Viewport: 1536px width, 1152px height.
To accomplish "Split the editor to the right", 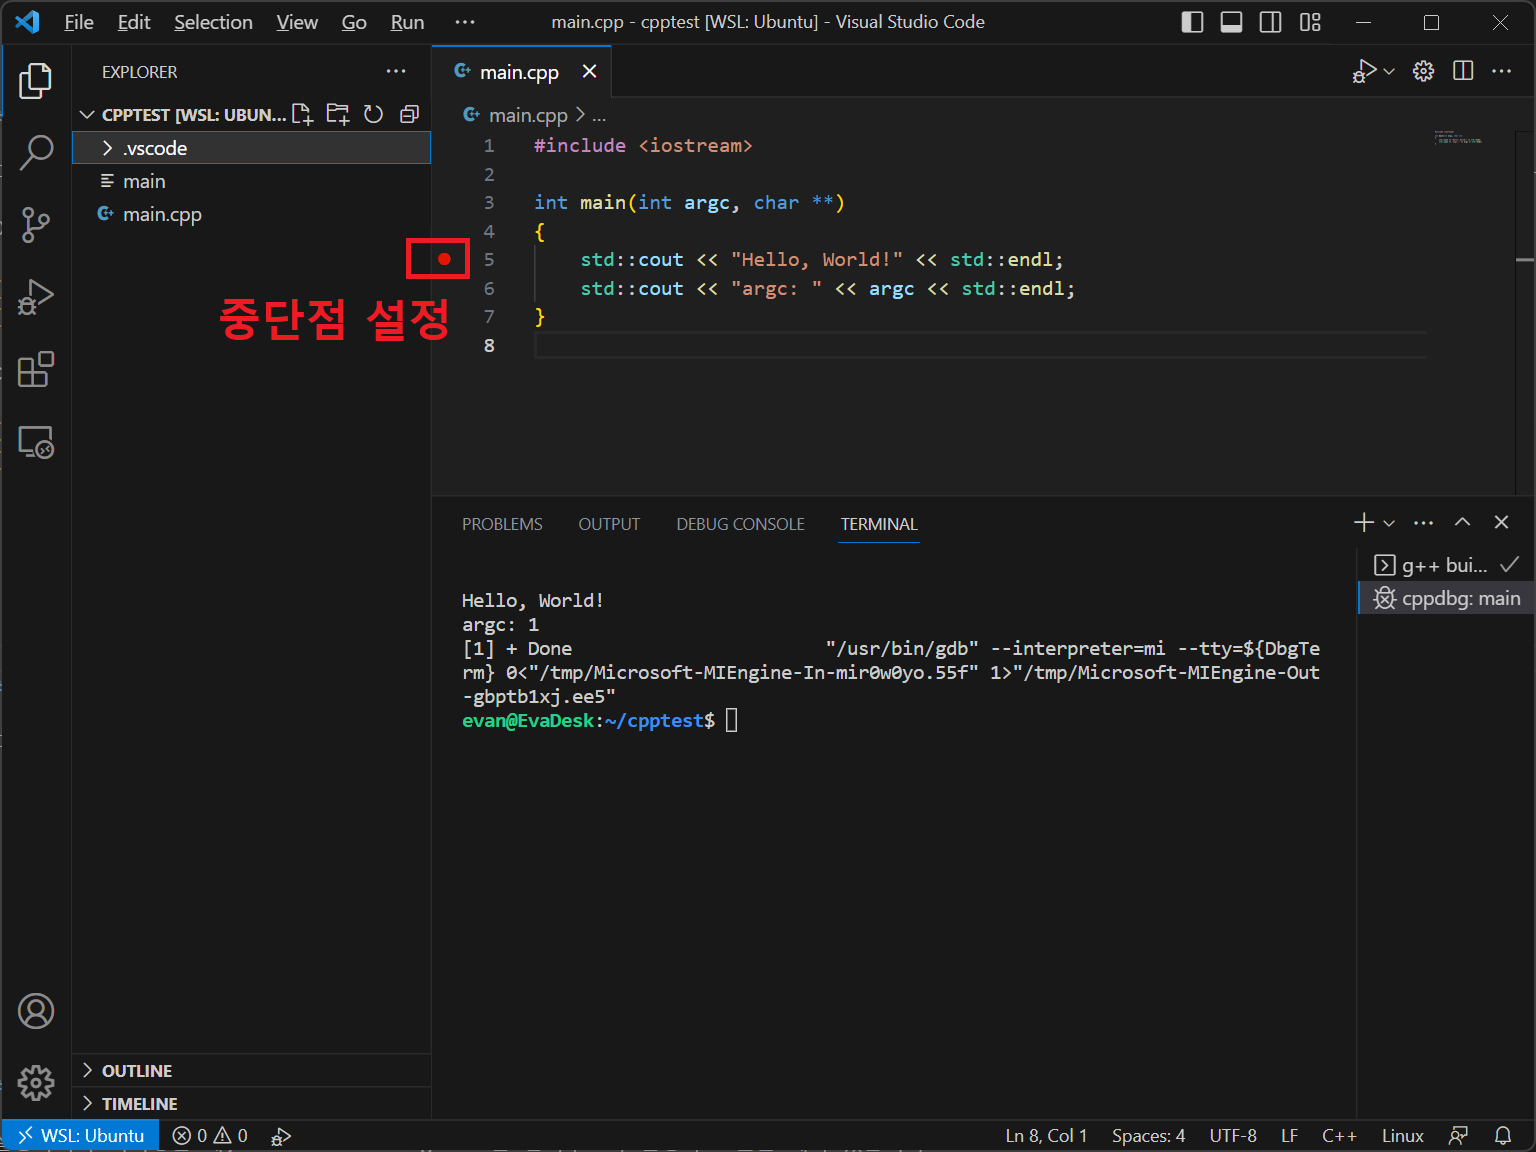I will point(1462,71).
